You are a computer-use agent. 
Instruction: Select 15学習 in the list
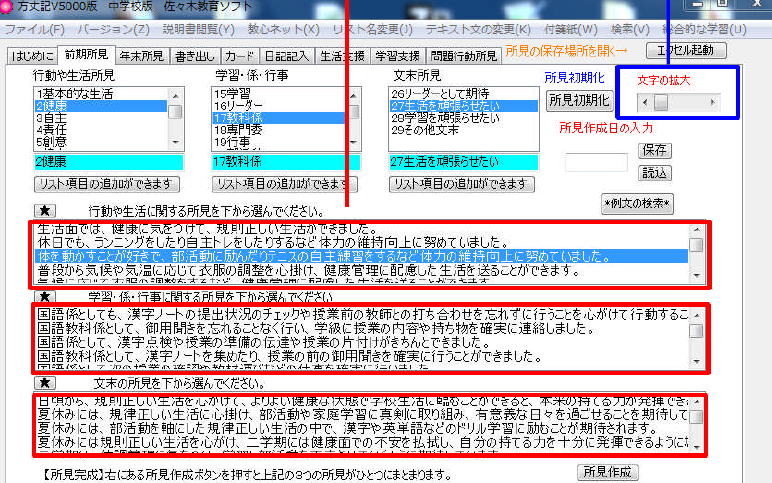coord(279,94)
